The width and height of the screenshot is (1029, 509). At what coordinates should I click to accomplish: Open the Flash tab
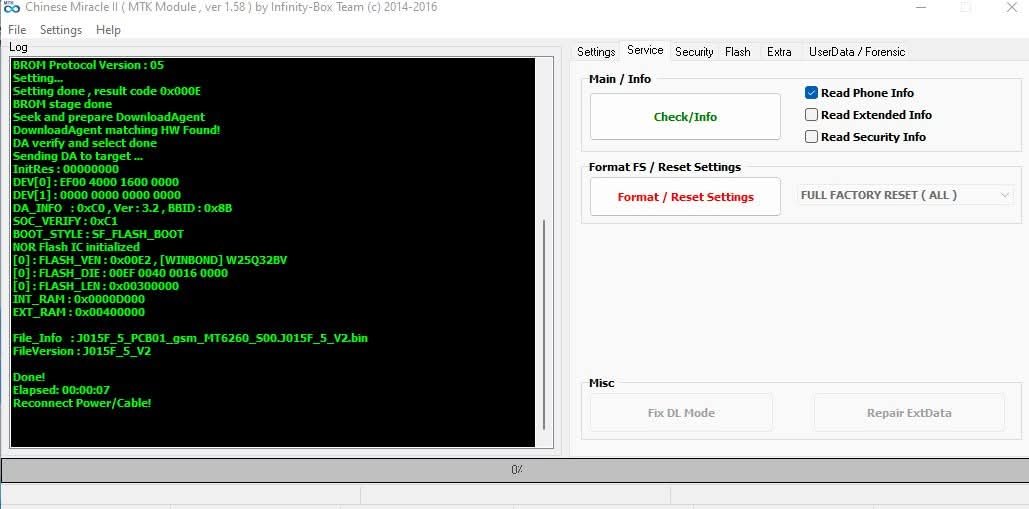coord(738,52)
